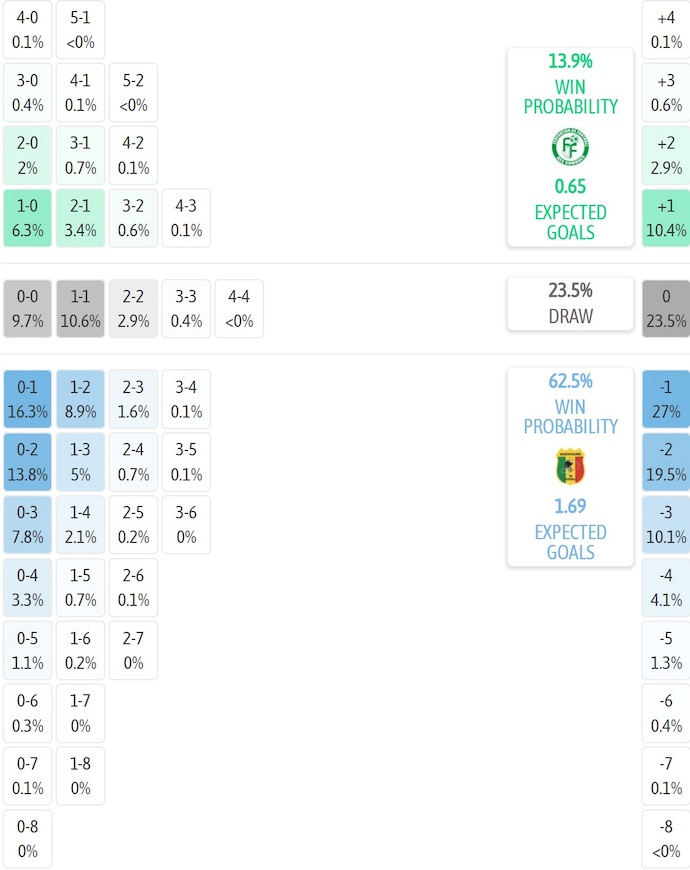690x870 pixels.
Task: Select the 0-1 scoreline at 16.3%
Action: 28,399
